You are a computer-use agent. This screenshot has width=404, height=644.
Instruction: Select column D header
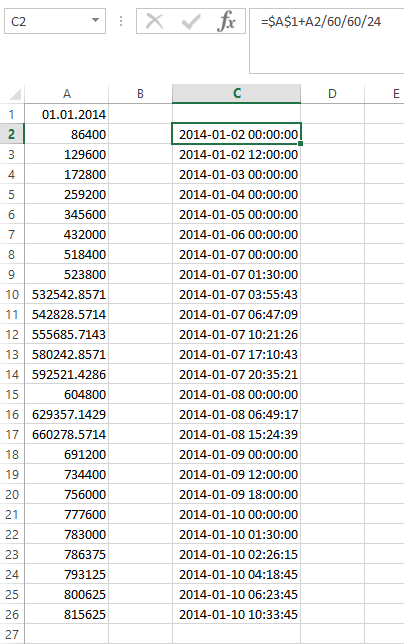tap(333, 94)
